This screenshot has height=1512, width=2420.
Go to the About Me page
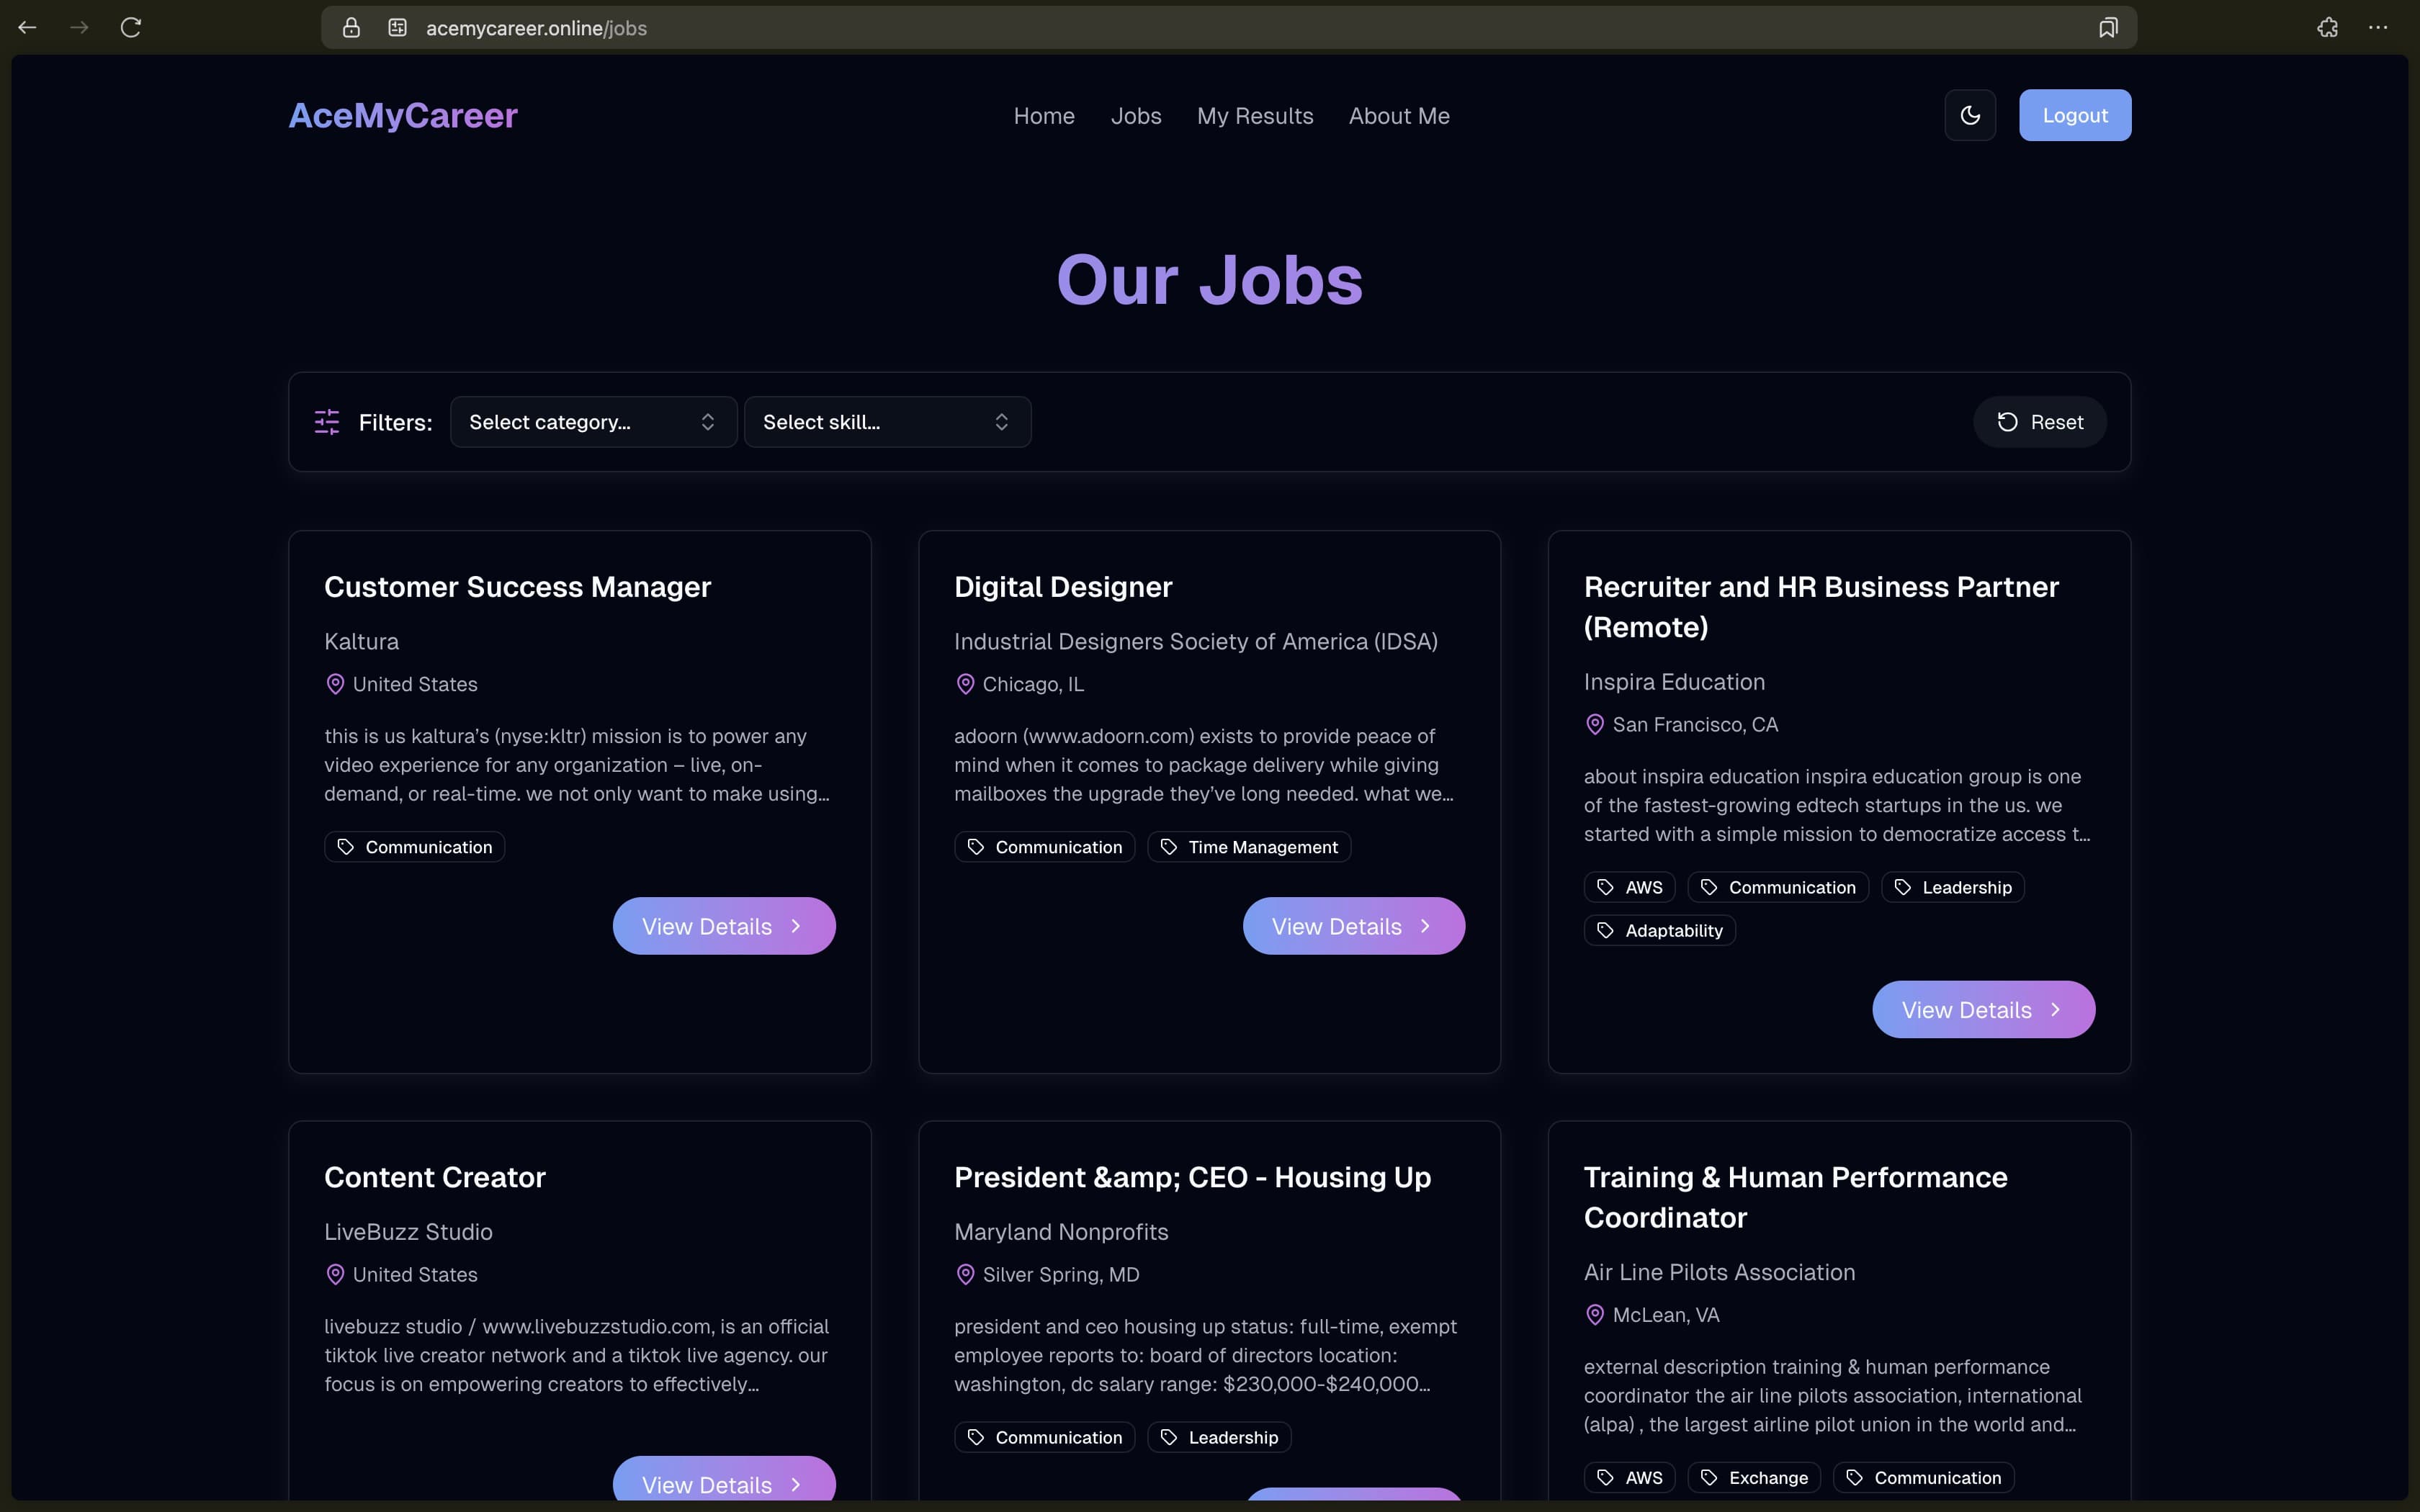pyautogui.click(x=1398, y=116)
